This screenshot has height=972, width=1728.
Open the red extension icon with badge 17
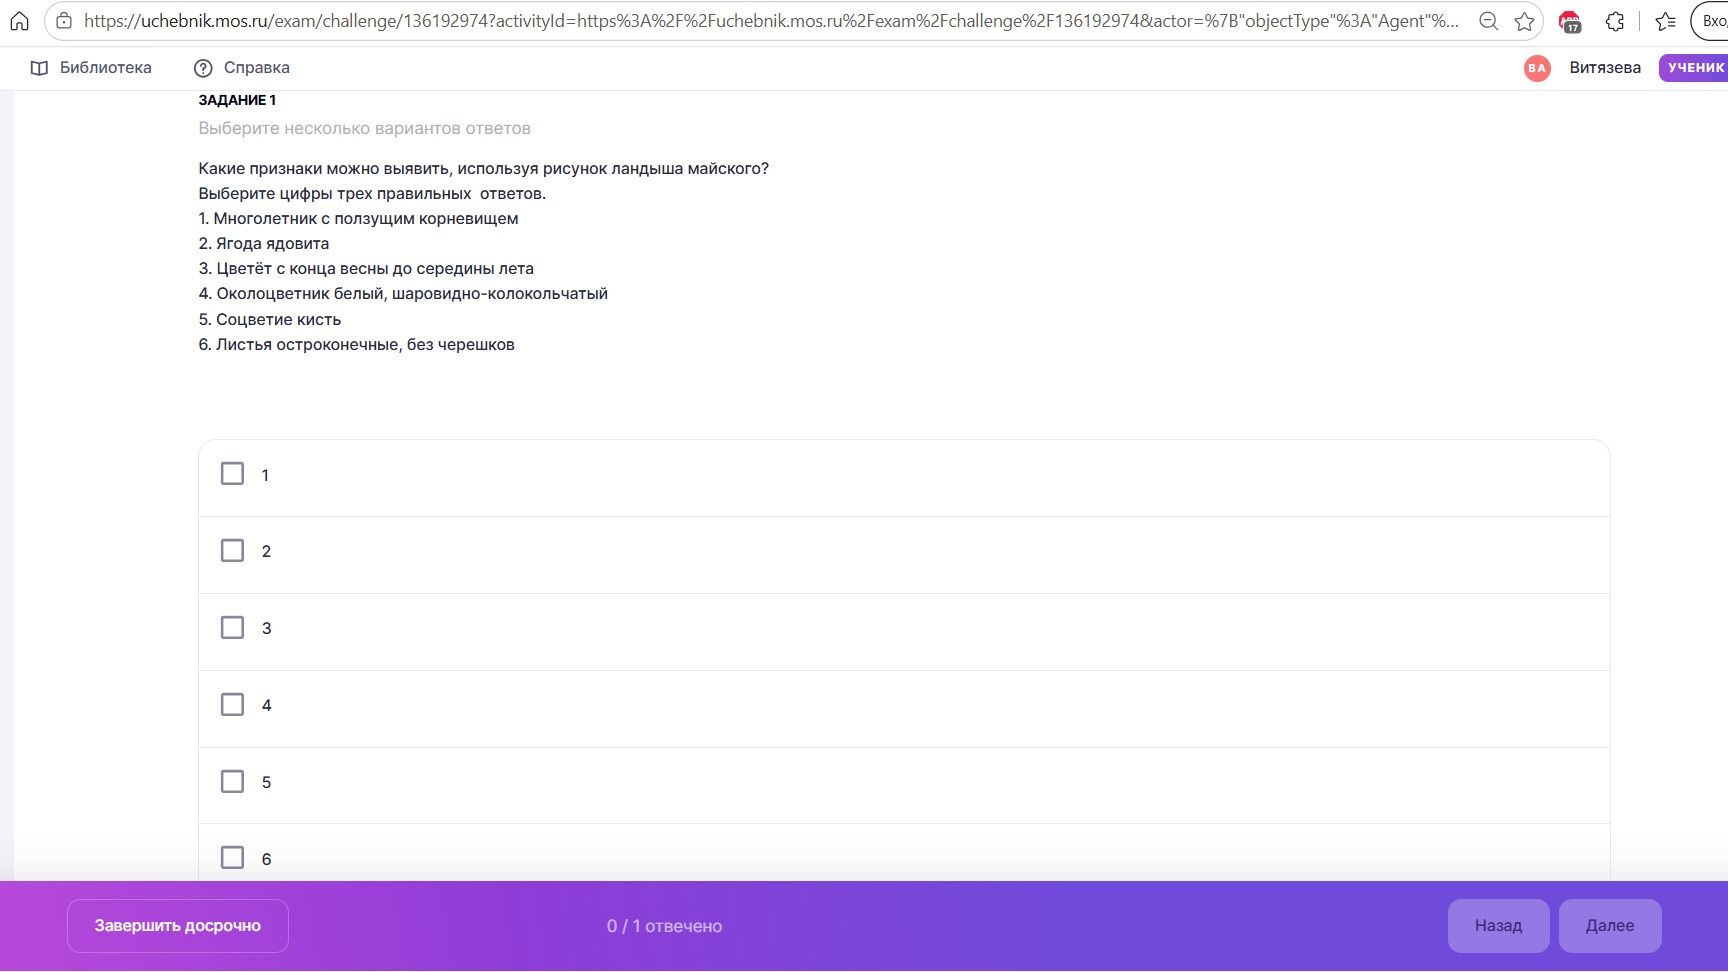[1570, 21]
